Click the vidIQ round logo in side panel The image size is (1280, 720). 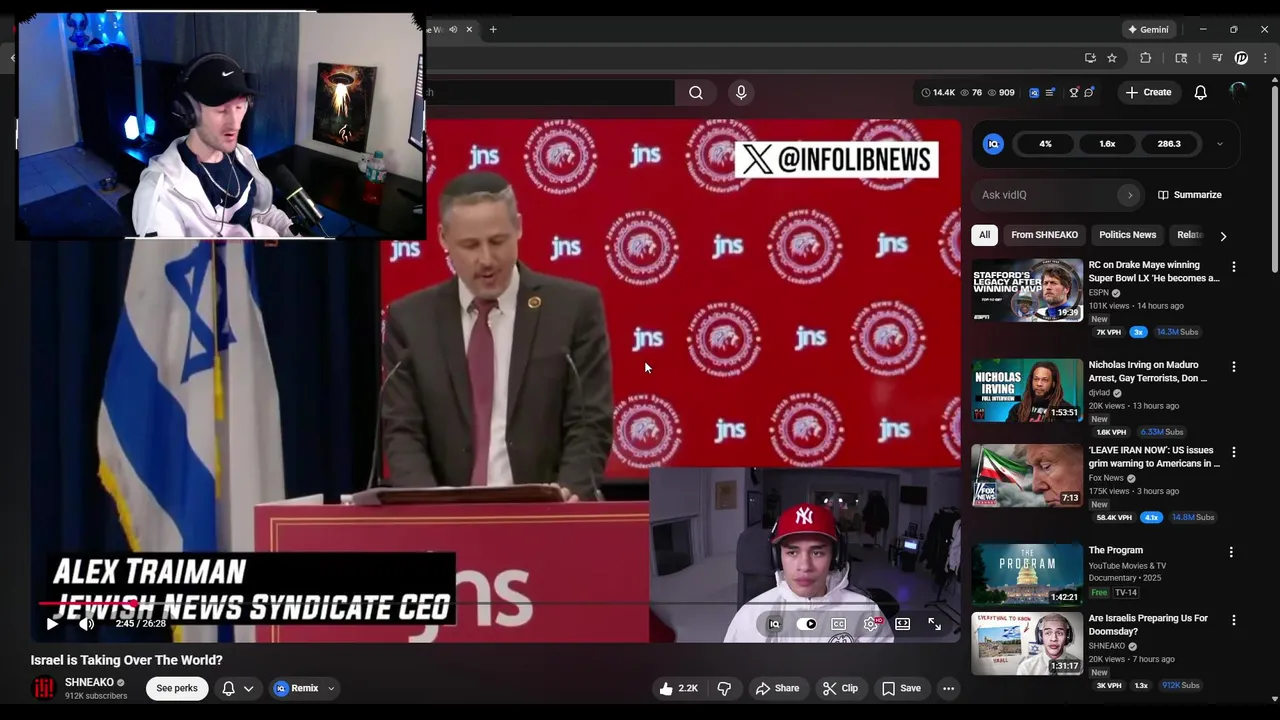pos(993,144)
